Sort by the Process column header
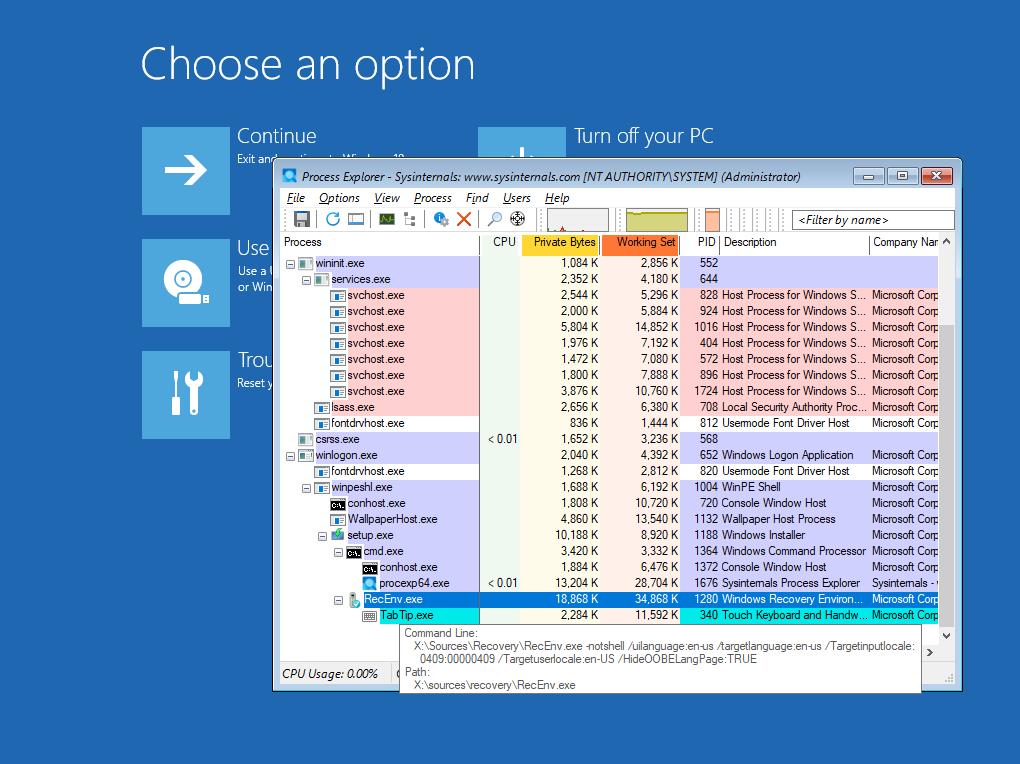 [x=380, y=242]
